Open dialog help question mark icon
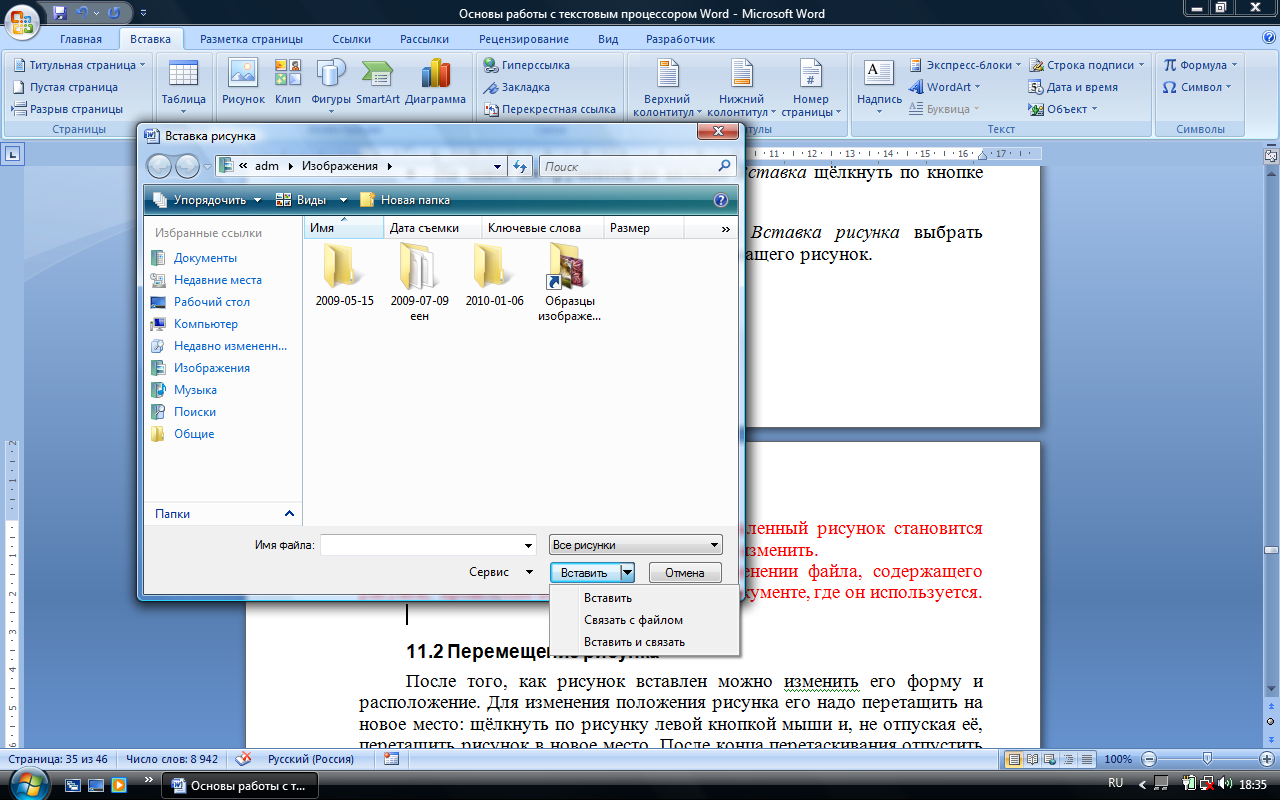Image resolution: width=1280 pixels, height=800 pixels. click(720, 200)
